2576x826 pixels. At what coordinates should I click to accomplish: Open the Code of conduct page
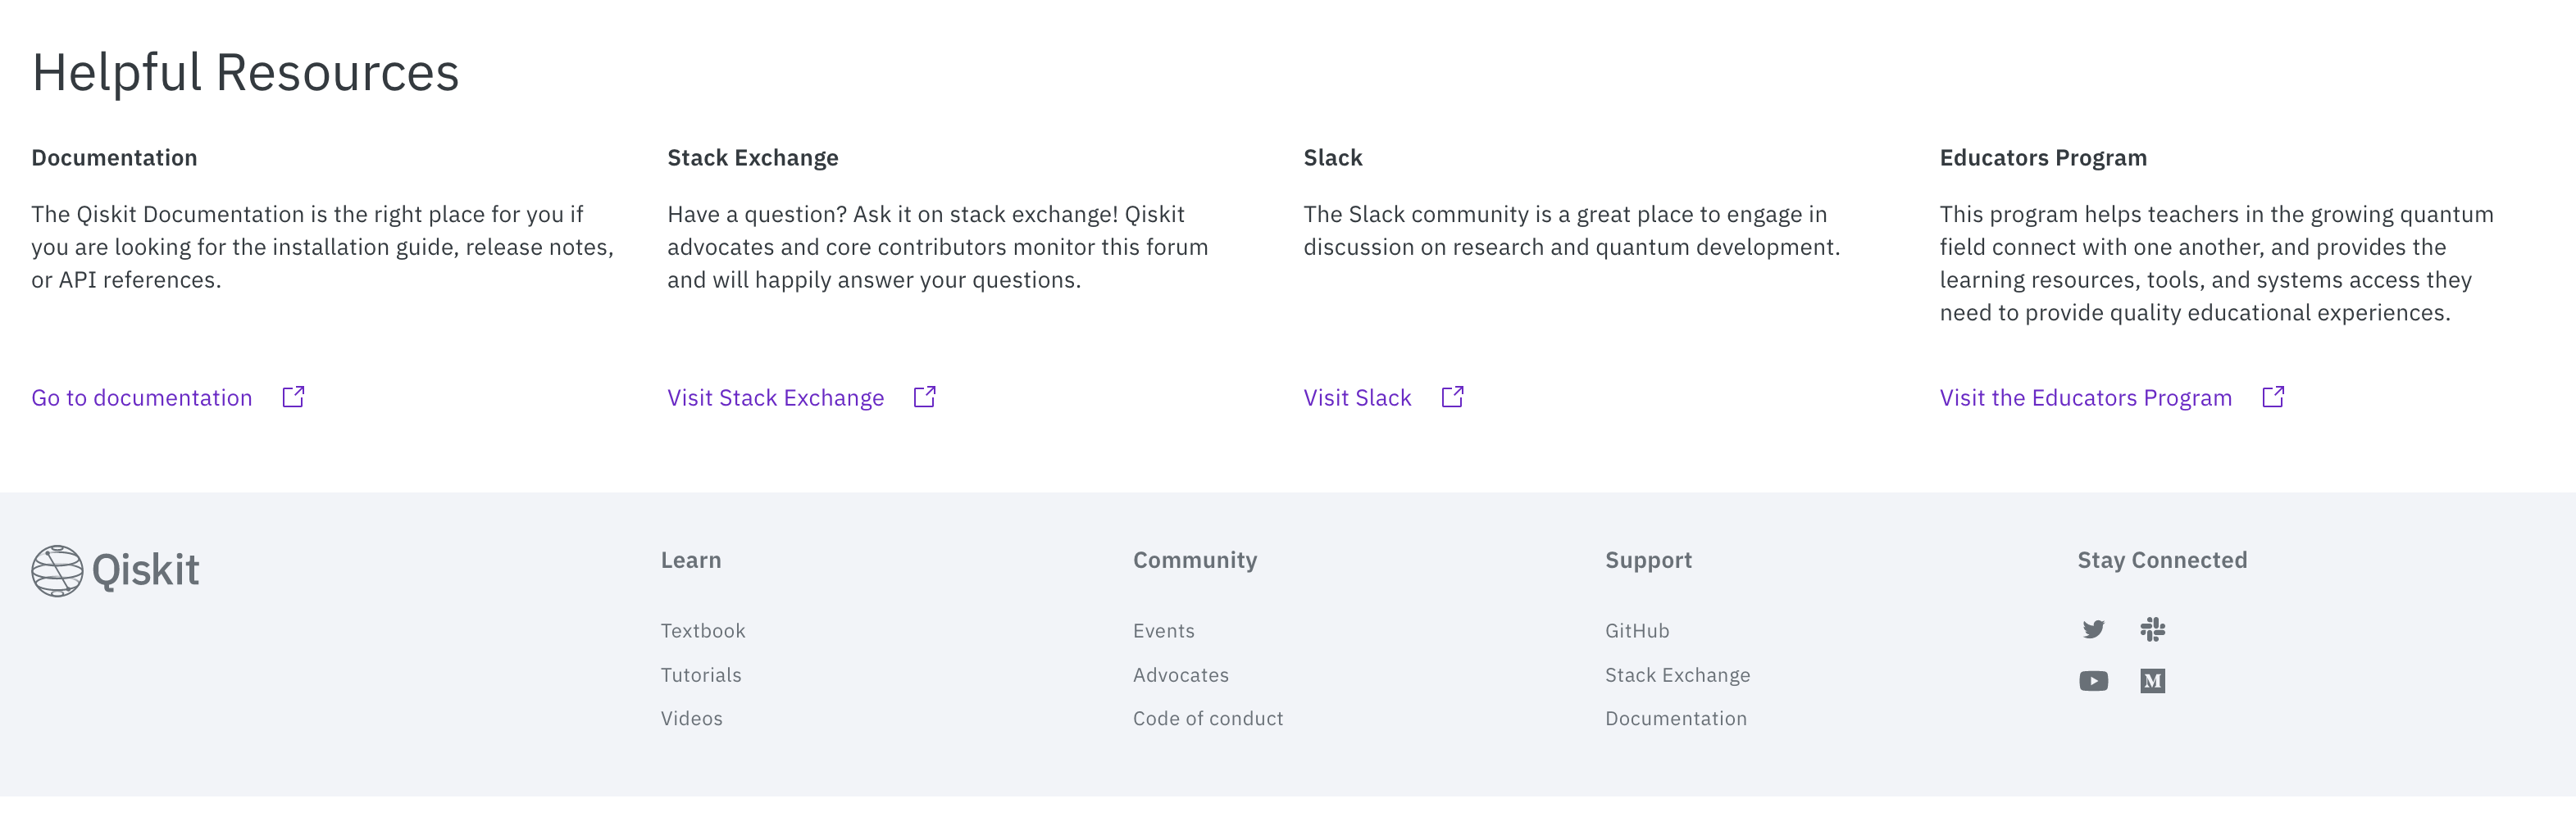coord(1207,718)
